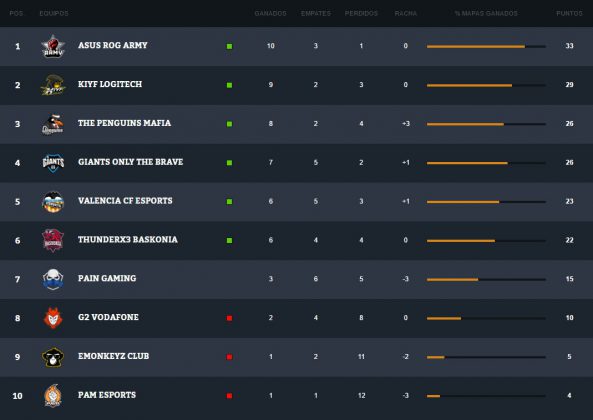This screenshot has width=593, height=420.
Task: Click the RACHA column header
Action: (x=405, y=13)
